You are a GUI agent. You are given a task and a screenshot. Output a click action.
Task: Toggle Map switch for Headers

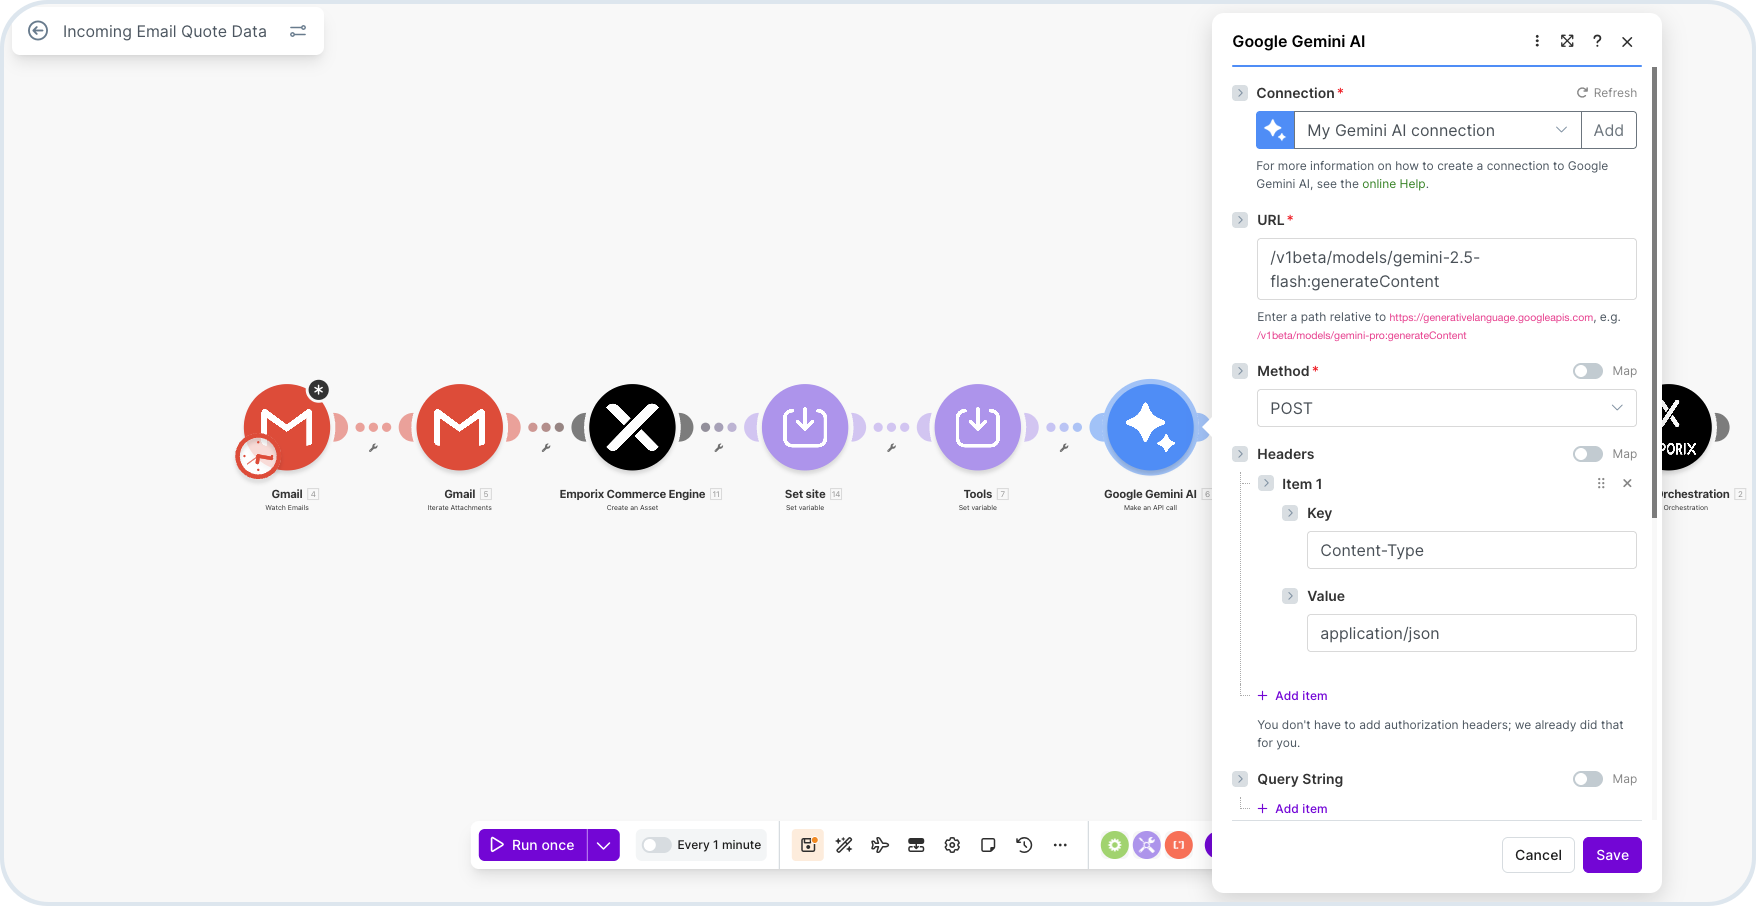(x=1587, y=454)
